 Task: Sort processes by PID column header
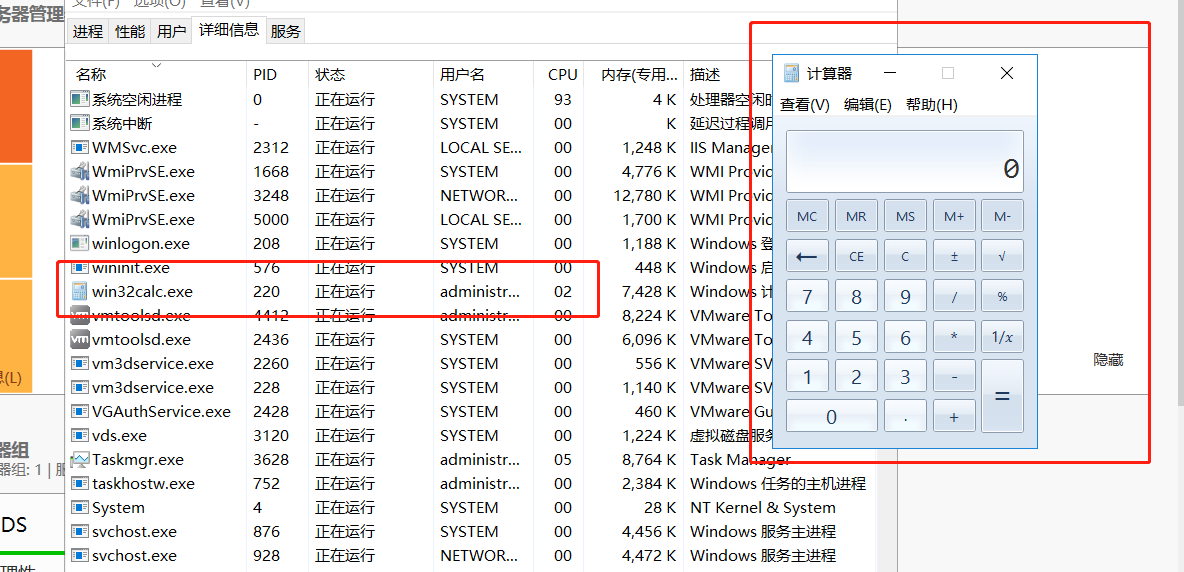click(265, 74)
